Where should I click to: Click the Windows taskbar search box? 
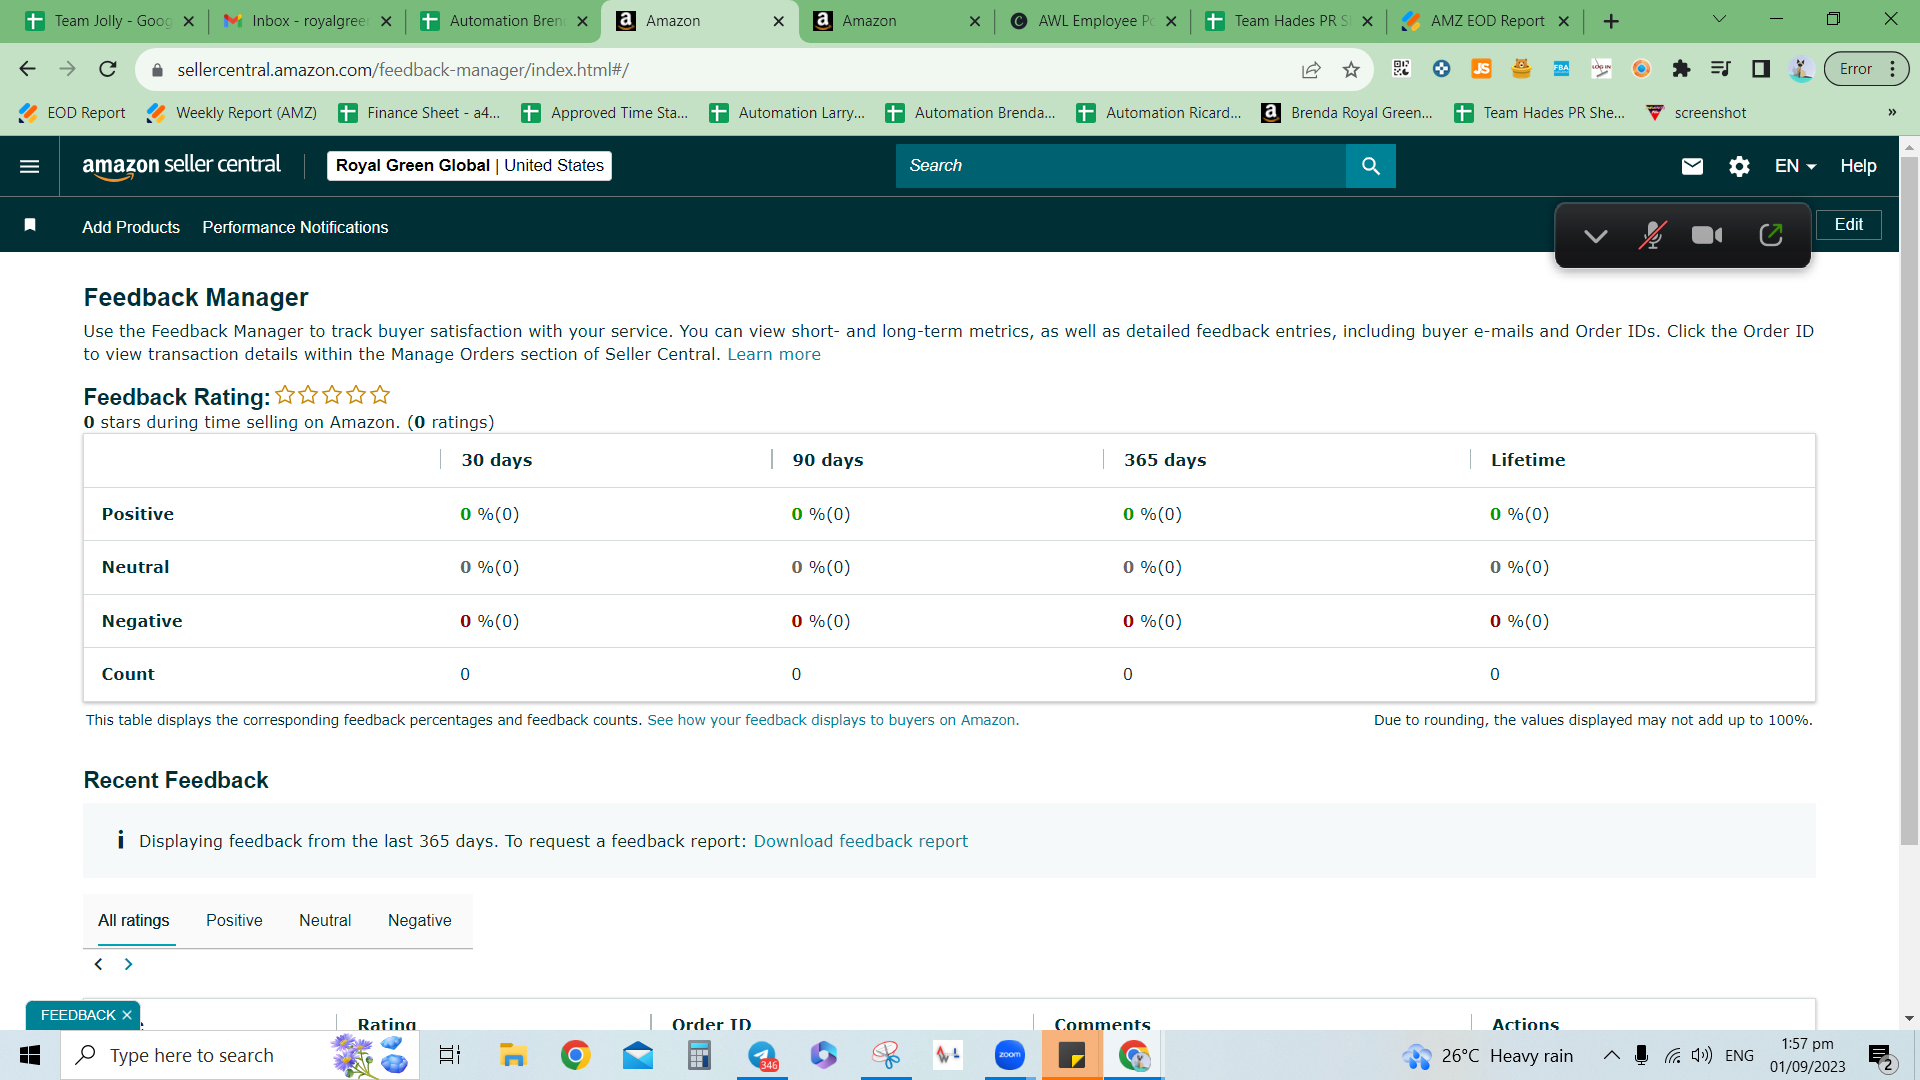pos(240,1055)
